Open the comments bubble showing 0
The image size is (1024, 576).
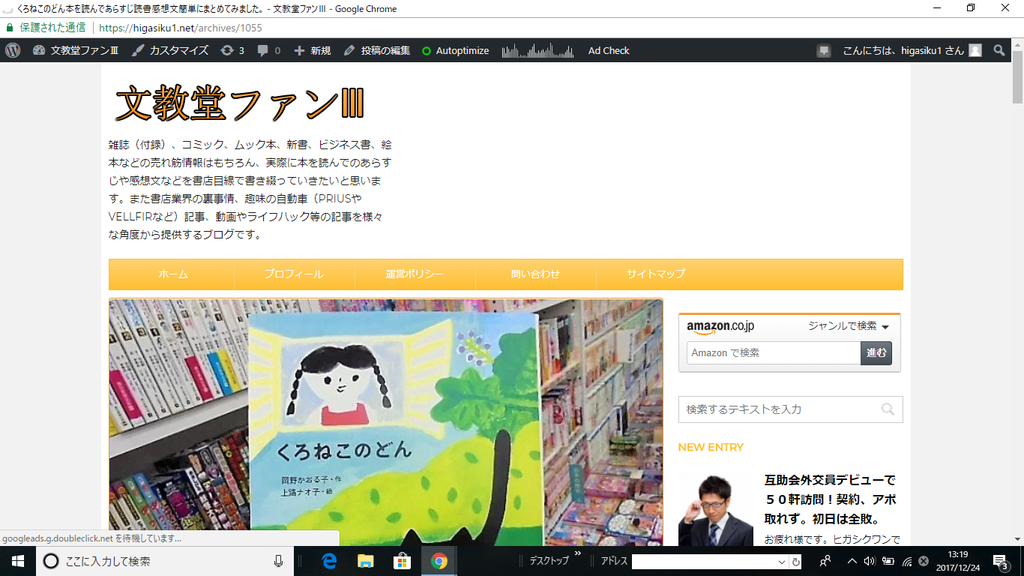click(x=268, y=50)
